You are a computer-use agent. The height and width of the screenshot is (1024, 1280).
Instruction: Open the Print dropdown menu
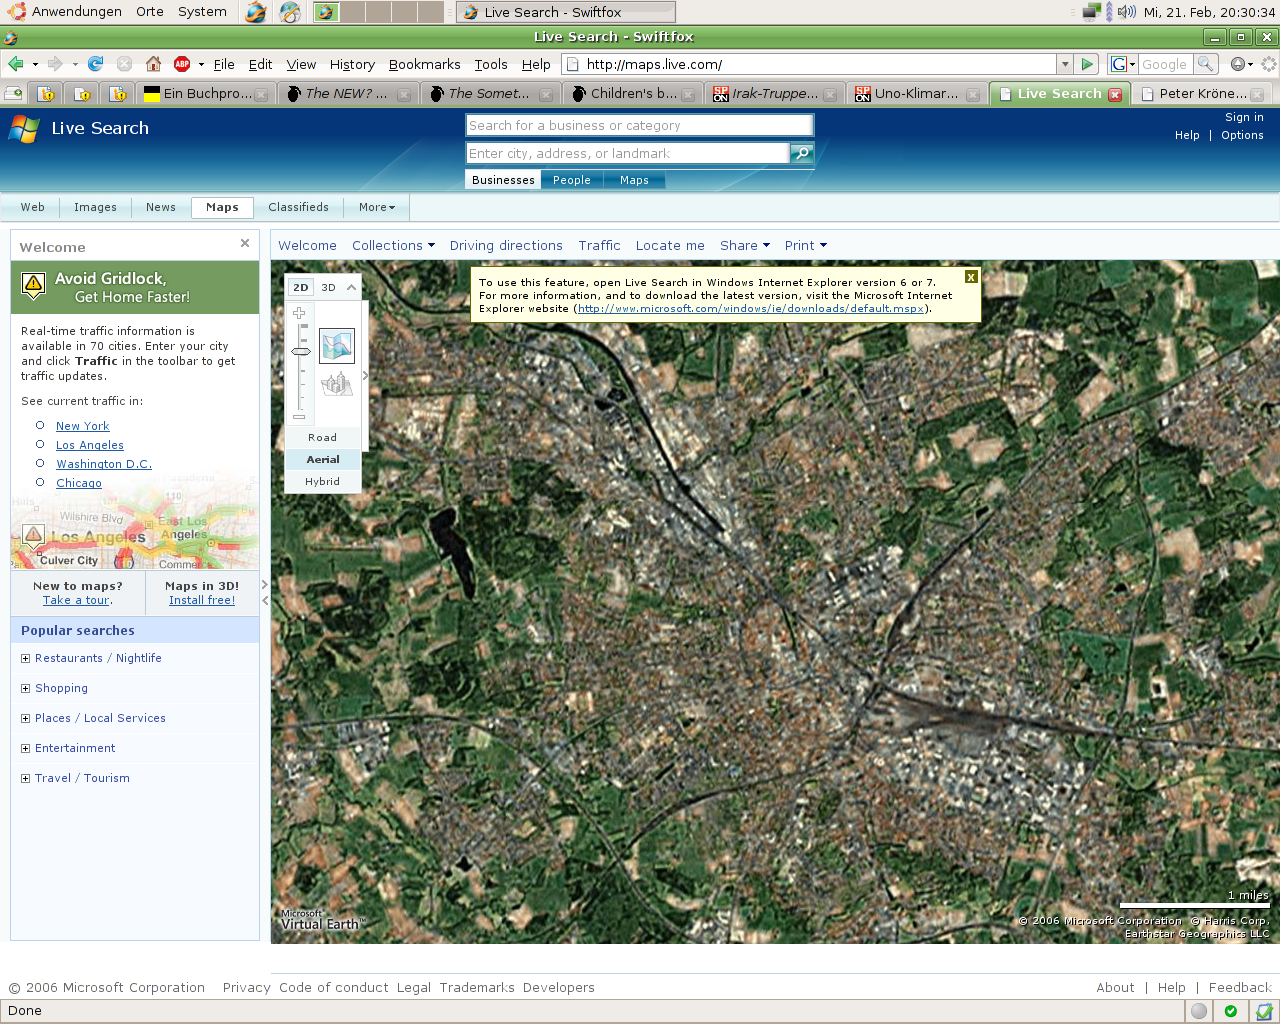click(806, 245)
